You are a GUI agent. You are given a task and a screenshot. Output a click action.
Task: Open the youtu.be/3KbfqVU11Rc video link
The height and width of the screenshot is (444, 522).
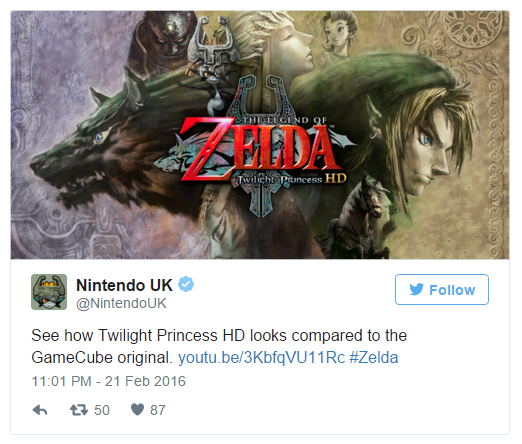pyautogui.click(x=262, y=358)
